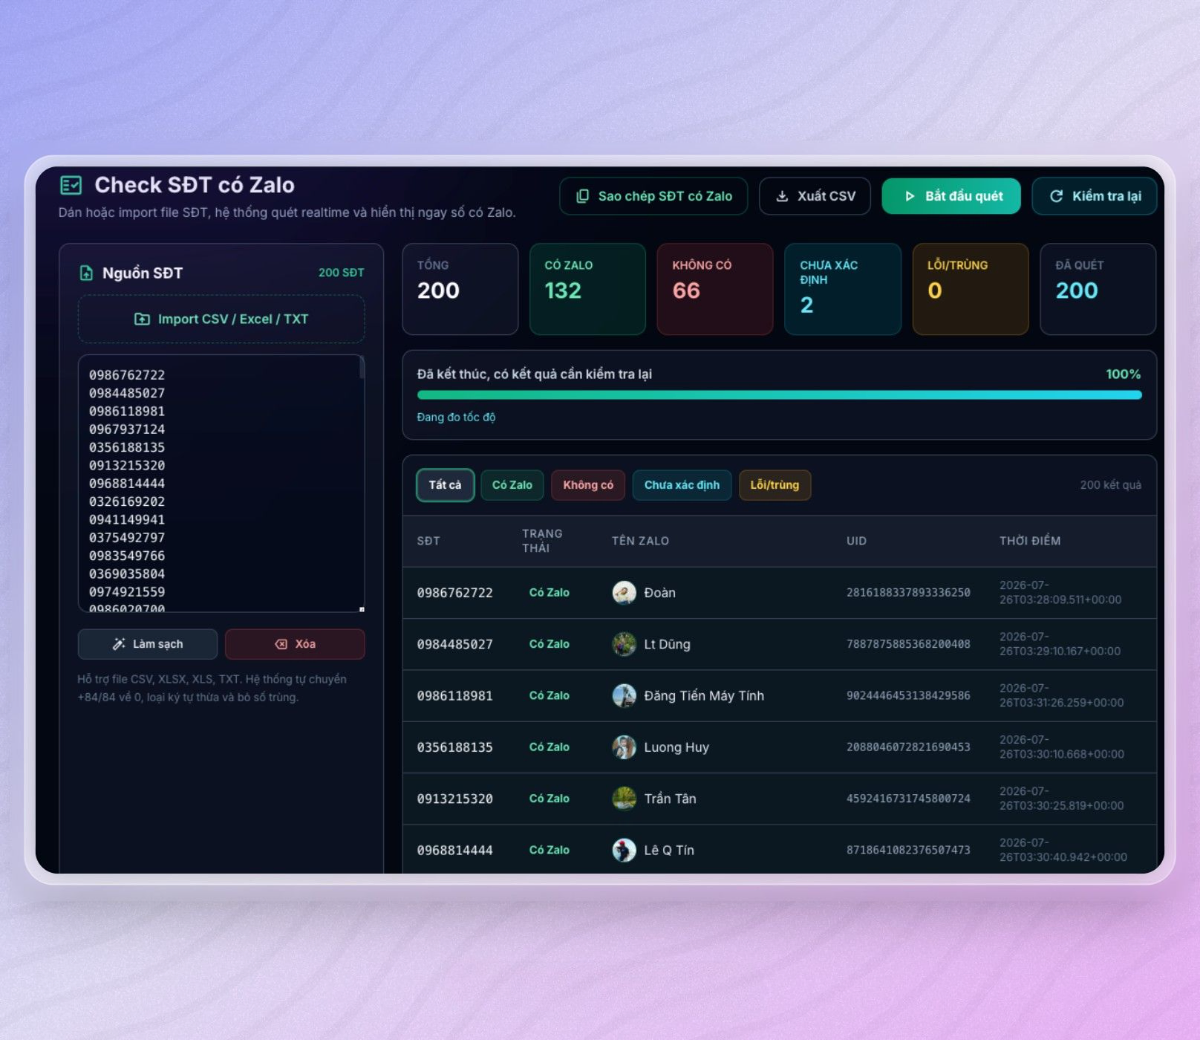This screenshot has width=1200, height=1040.
Task: Export results with Xuất CSV button
Action: coord(815,196)
